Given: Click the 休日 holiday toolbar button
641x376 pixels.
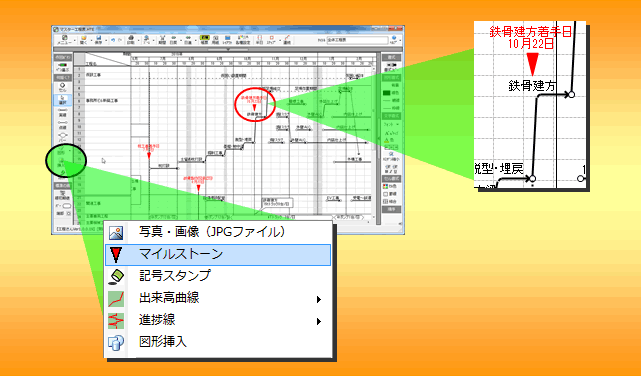Looking at the screenshot, I should [x=259, y=40].
